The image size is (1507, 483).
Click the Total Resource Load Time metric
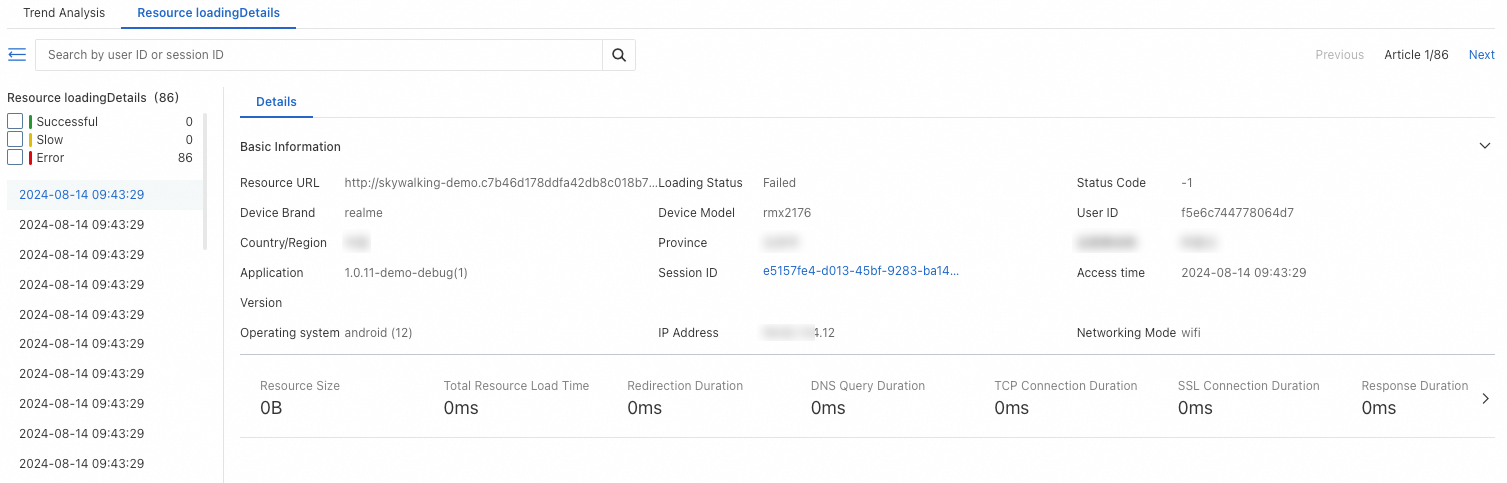tap(516, 397)
